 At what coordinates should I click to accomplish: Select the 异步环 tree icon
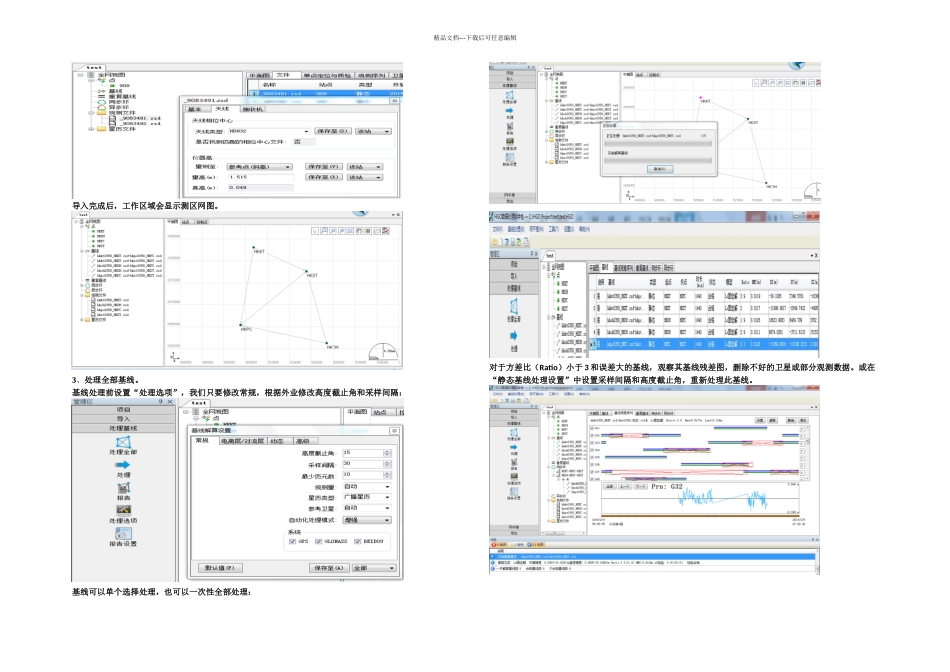[x=101, y=108]
